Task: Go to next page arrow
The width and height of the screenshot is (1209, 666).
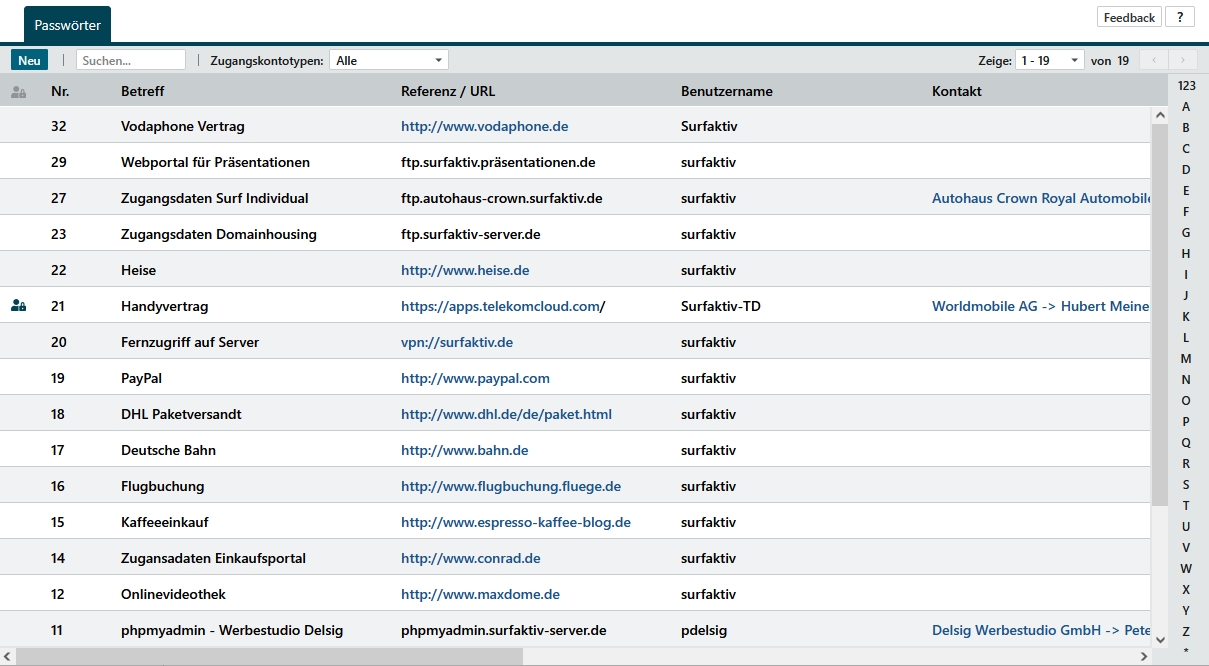Action: tap(1183, 61)
